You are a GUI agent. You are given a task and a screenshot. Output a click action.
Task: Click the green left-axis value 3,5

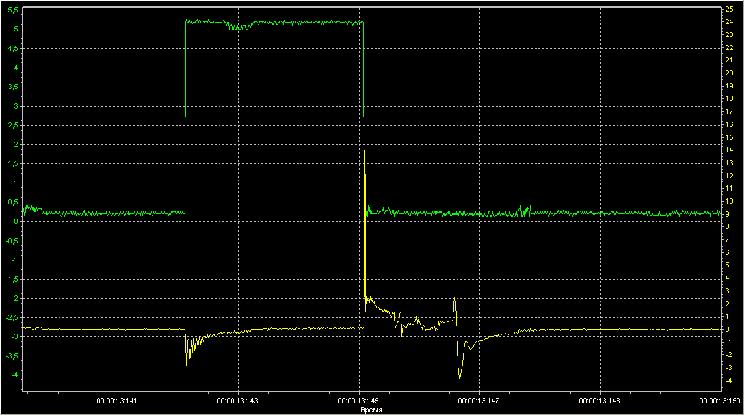pyautogui.click(x=14, y=87)
